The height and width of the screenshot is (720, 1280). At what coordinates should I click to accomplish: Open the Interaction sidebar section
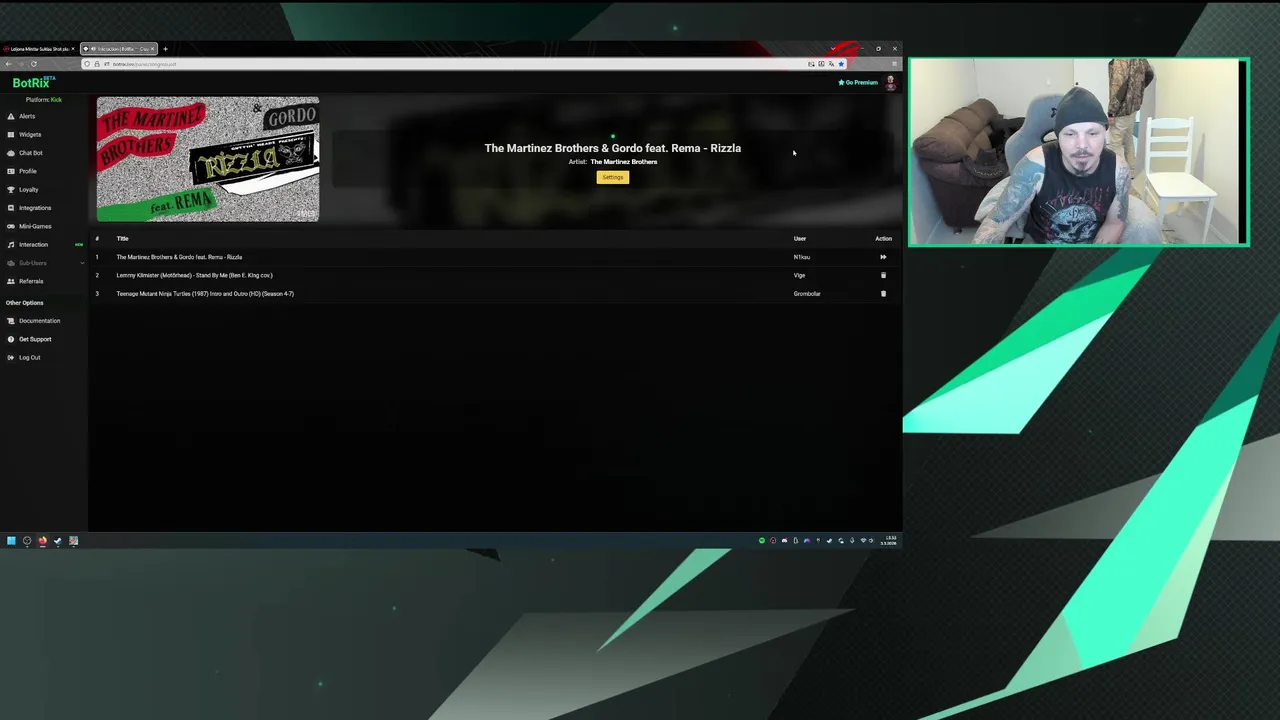click(x=33, y=244)
